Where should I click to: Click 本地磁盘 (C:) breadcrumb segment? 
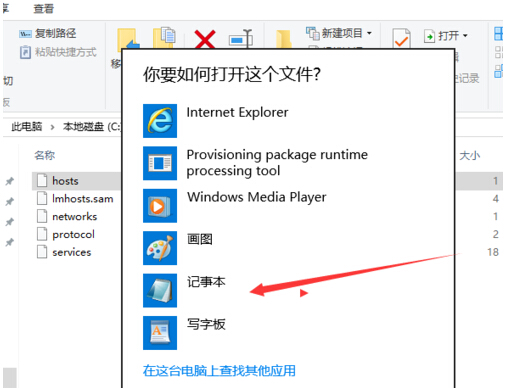pyautogui.click(x=92, y=127)
